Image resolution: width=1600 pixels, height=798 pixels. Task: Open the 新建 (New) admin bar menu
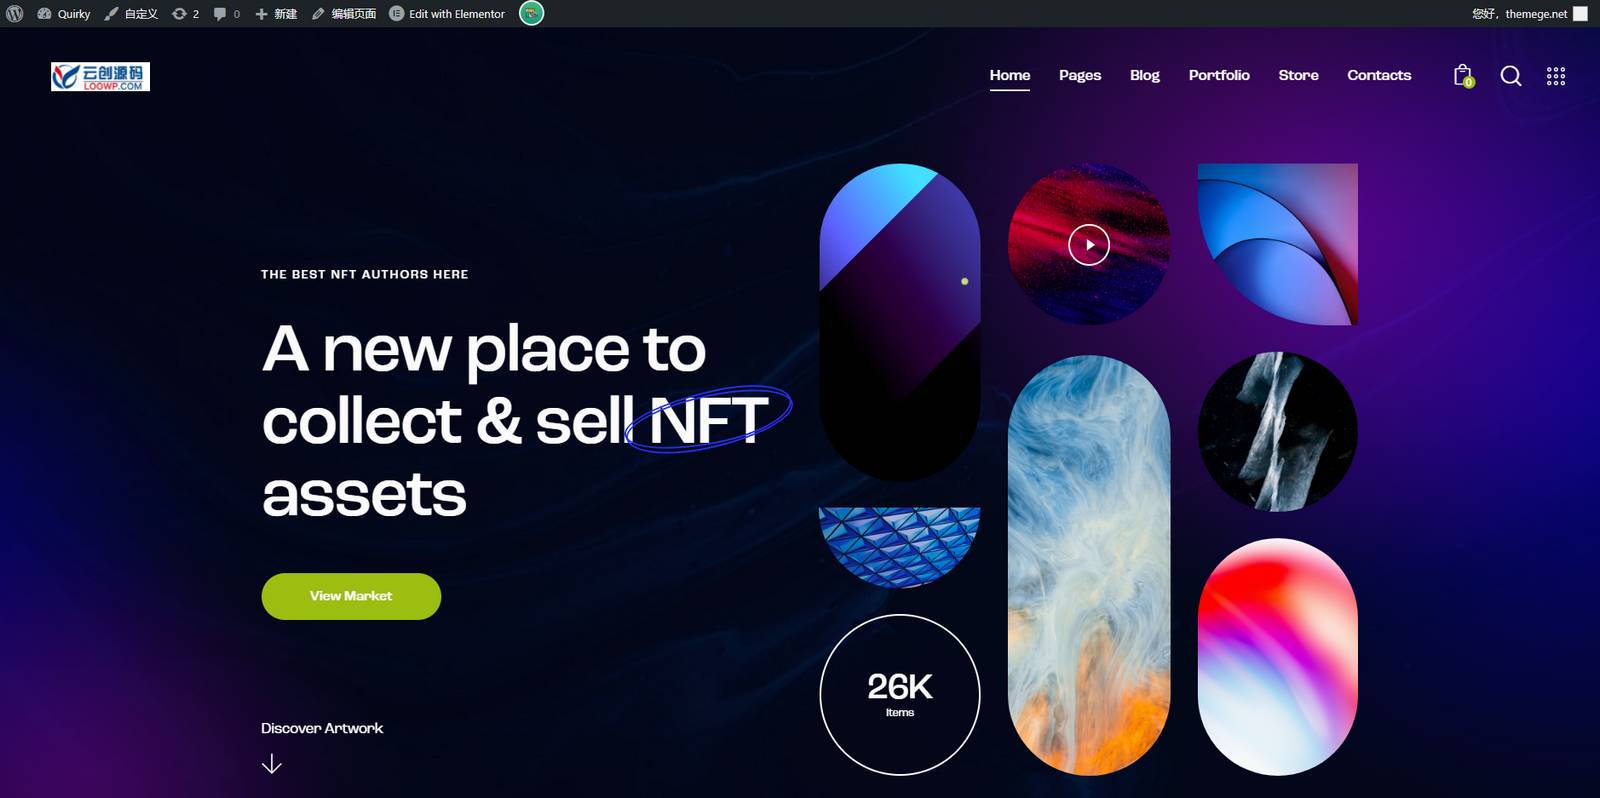[276, 14]
